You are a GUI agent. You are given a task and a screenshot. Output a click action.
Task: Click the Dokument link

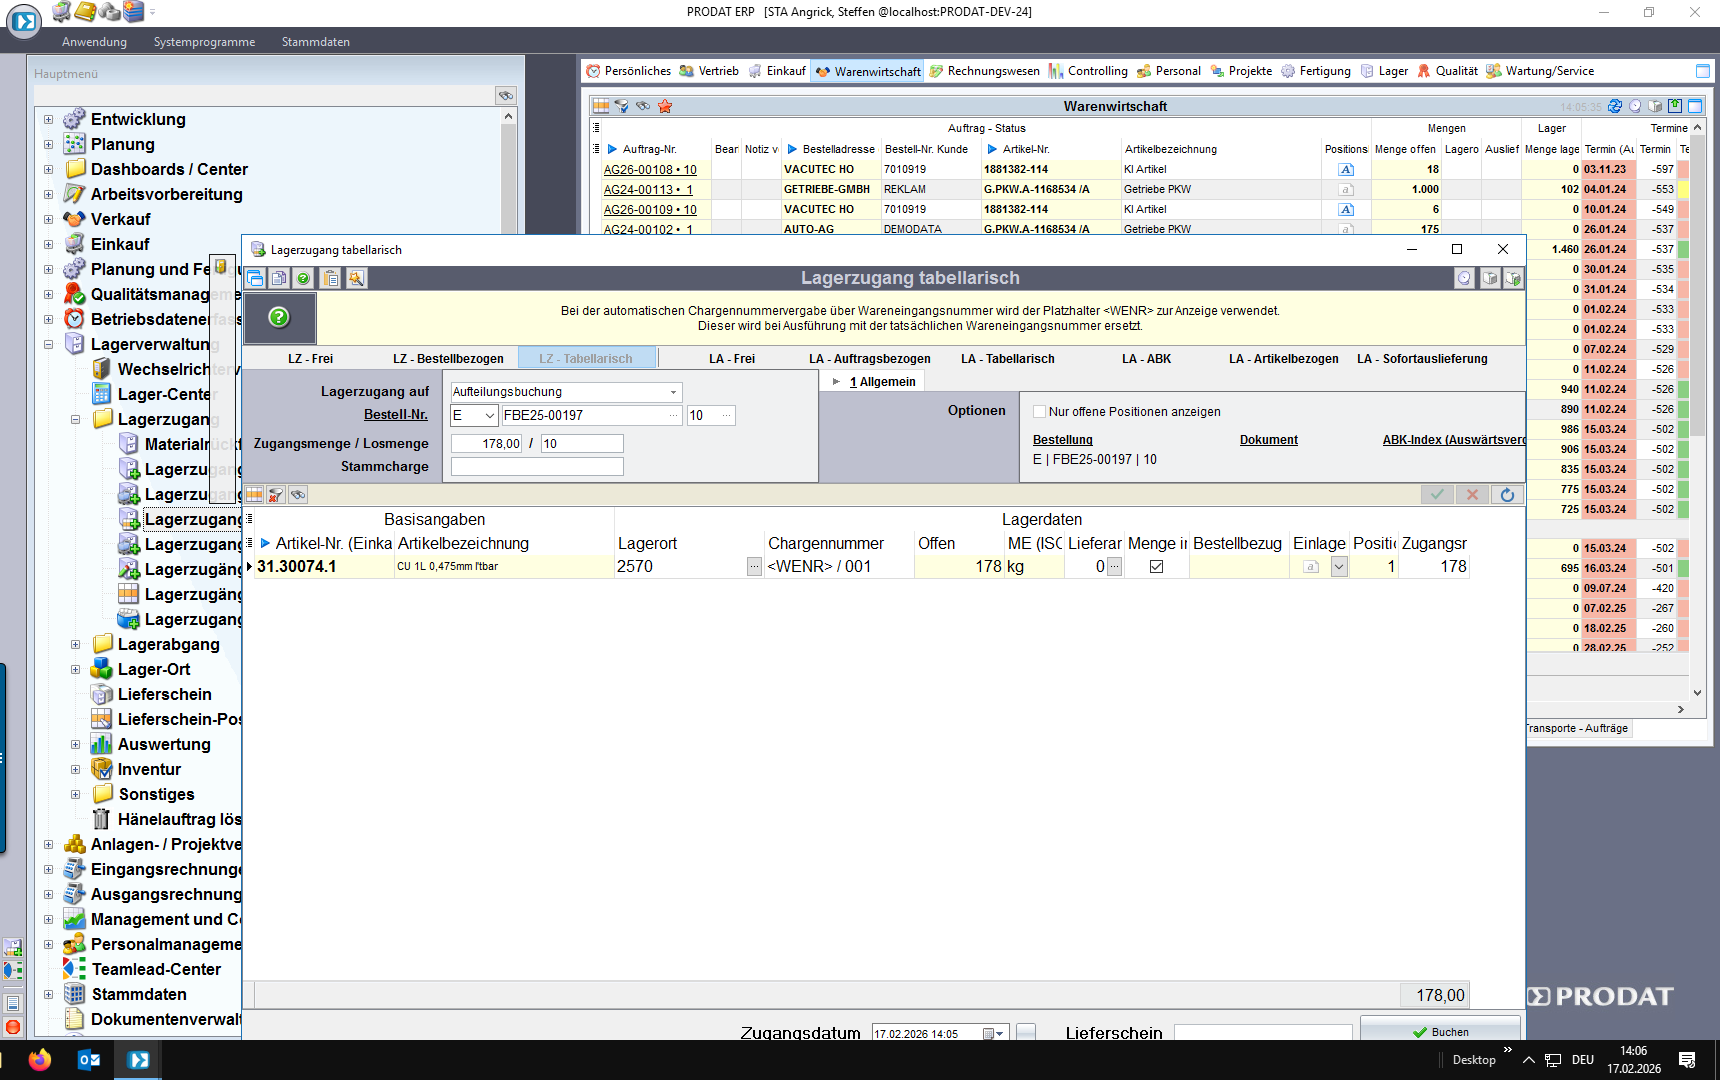[x=1268, y=440]
